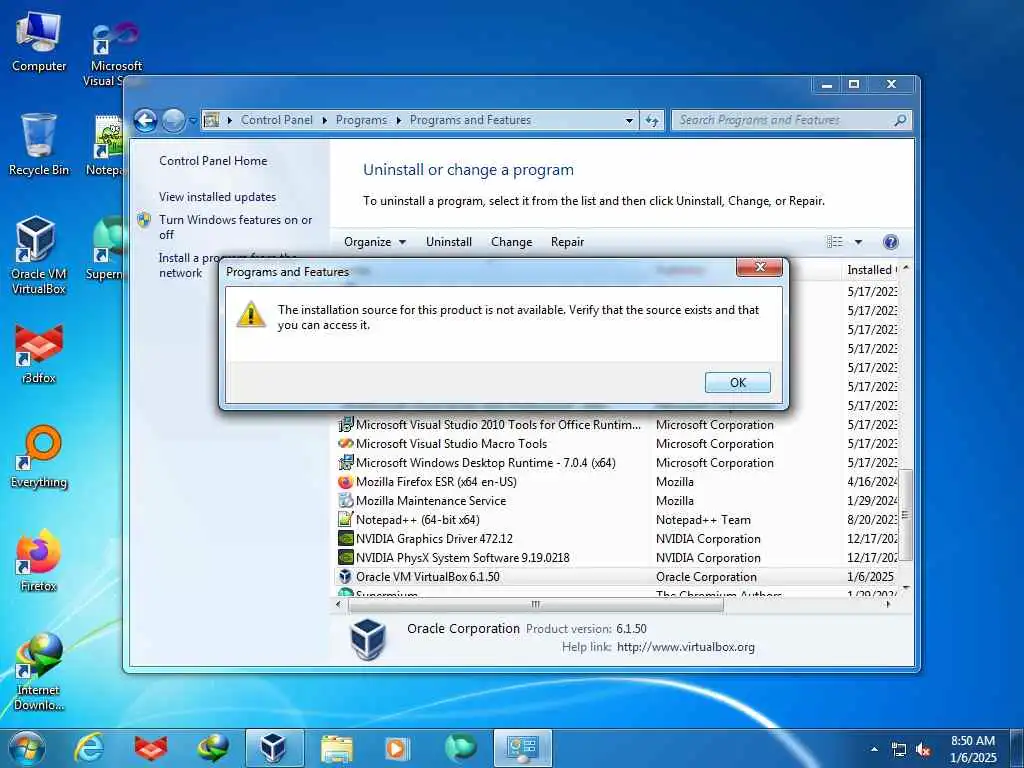Open Oracle VM VirtualBox desktop shortcut
Viewport: 1024px width, 768px height.
[39, 255]
